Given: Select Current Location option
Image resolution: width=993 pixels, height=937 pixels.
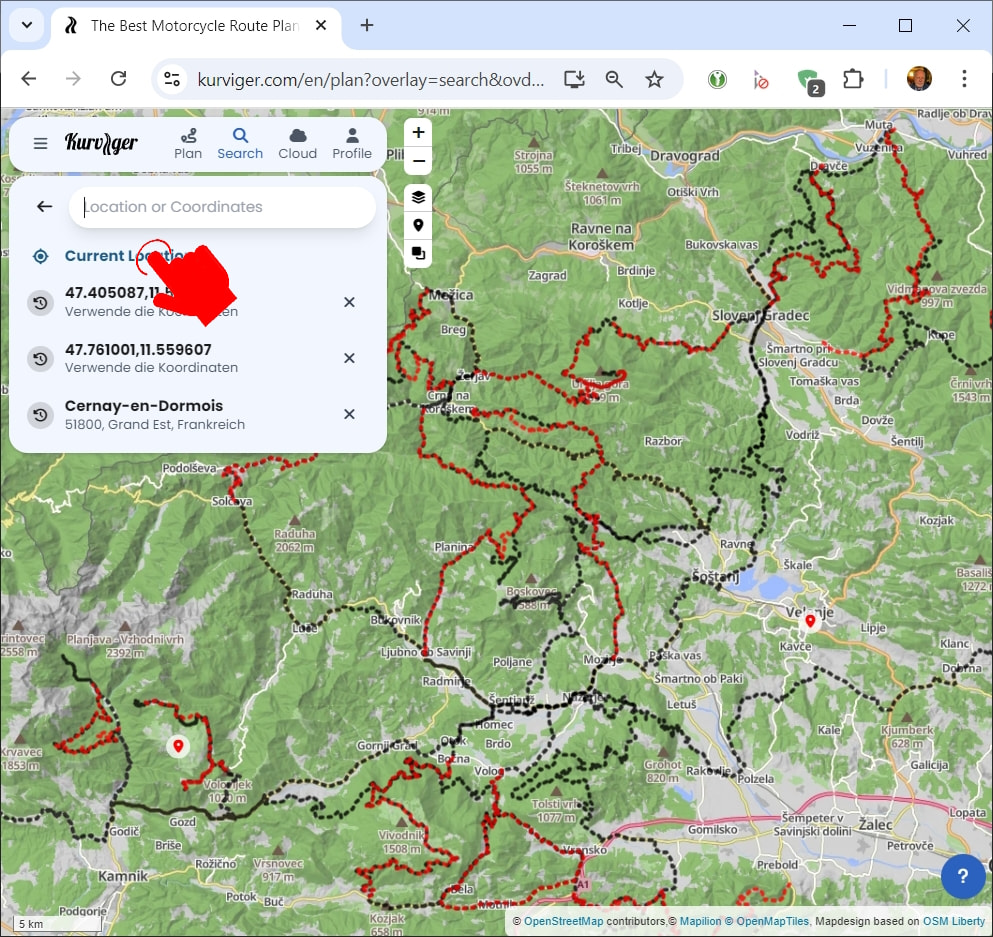Looking at the screenshot, I should coord(110,256).
